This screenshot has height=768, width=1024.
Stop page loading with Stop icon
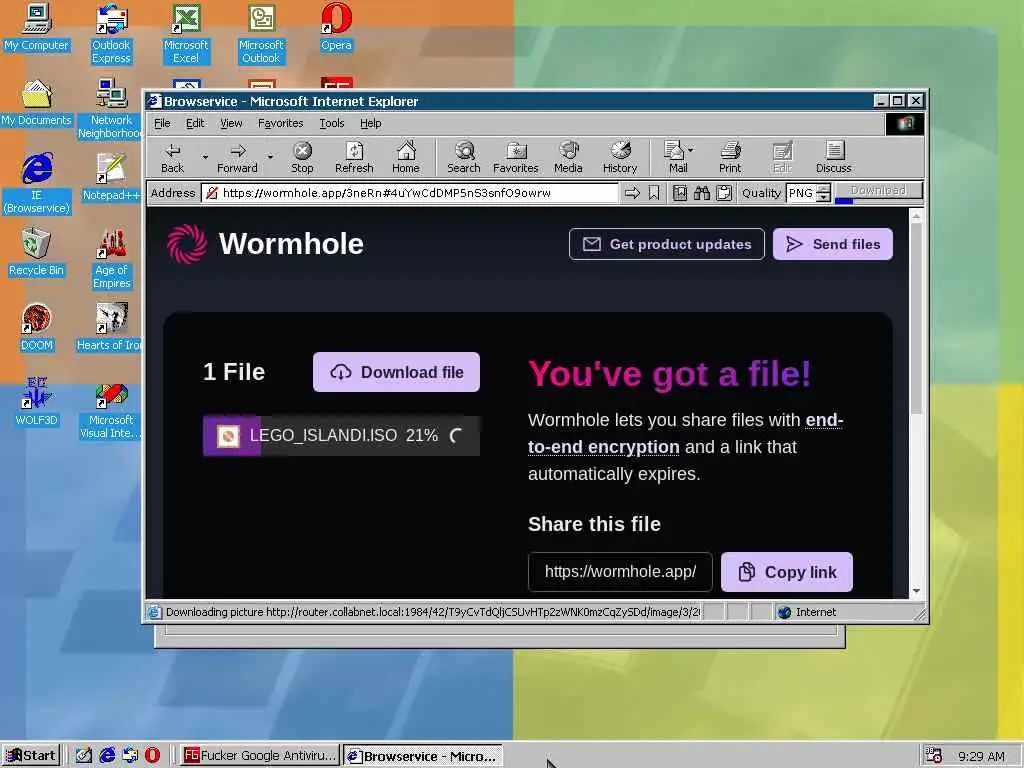[x=302, y=158]
